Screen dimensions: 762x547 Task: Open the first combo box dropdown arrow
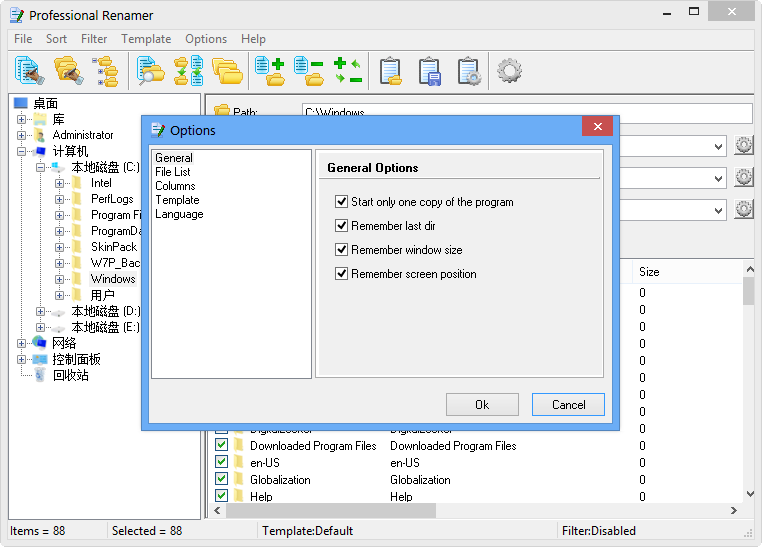pos(718,147)
